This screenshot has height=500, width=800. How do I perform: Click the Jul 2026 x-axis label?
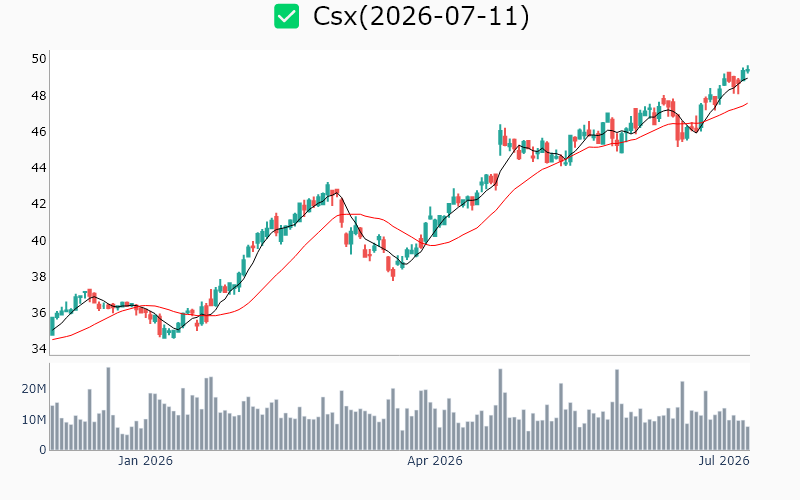[x=724, y=461]
